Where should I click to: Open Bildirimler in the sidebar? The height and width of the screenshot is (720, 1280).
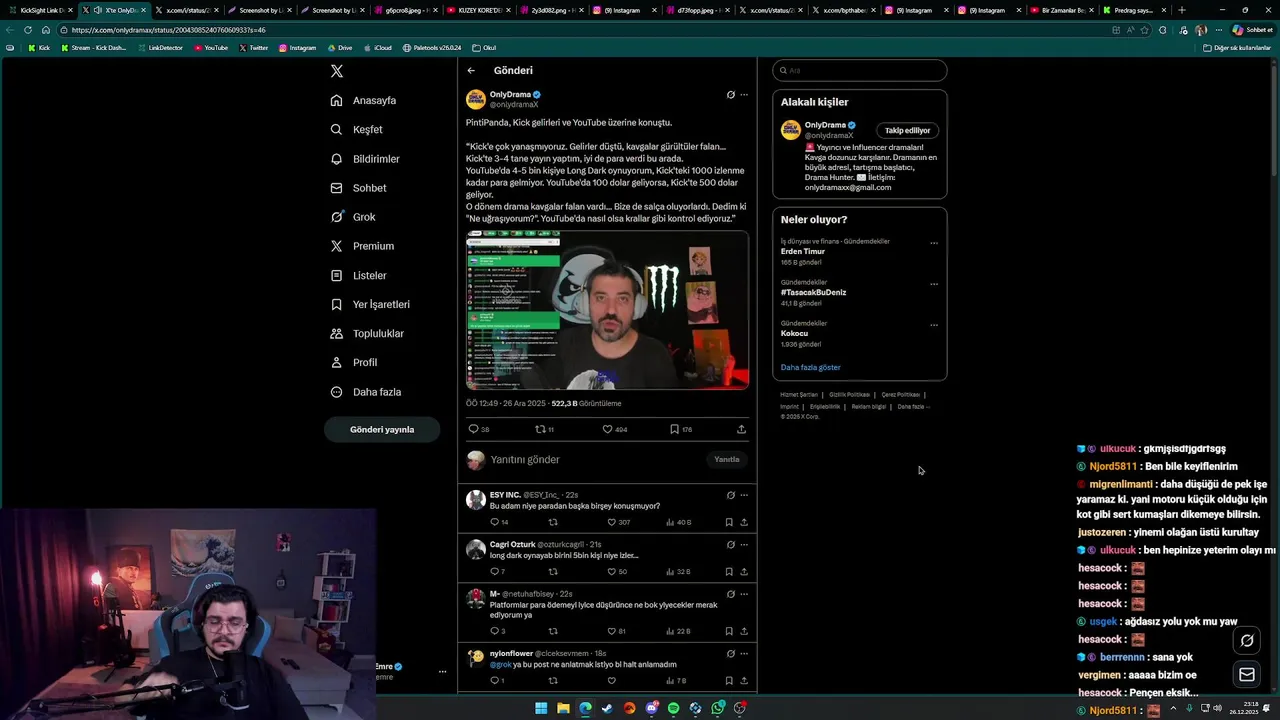(365, 159)
